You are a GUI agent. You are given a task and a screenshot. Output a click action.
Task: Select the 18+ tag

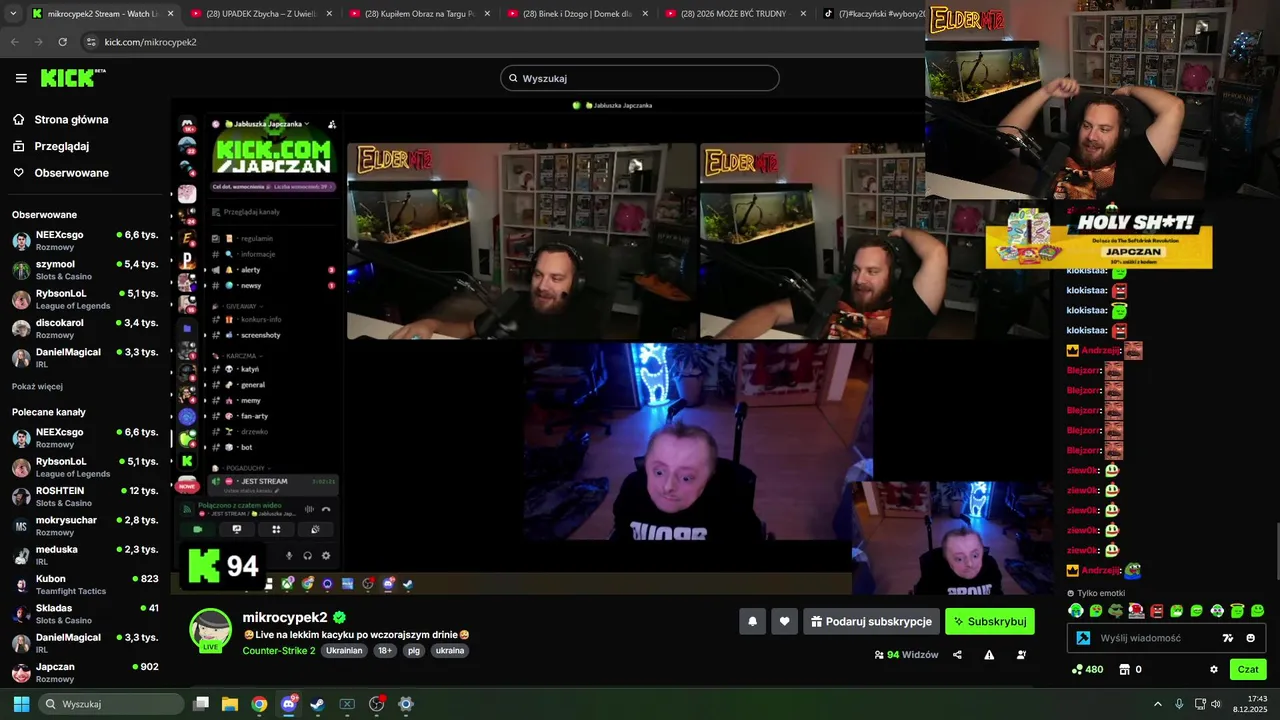[x=385, y=650]
